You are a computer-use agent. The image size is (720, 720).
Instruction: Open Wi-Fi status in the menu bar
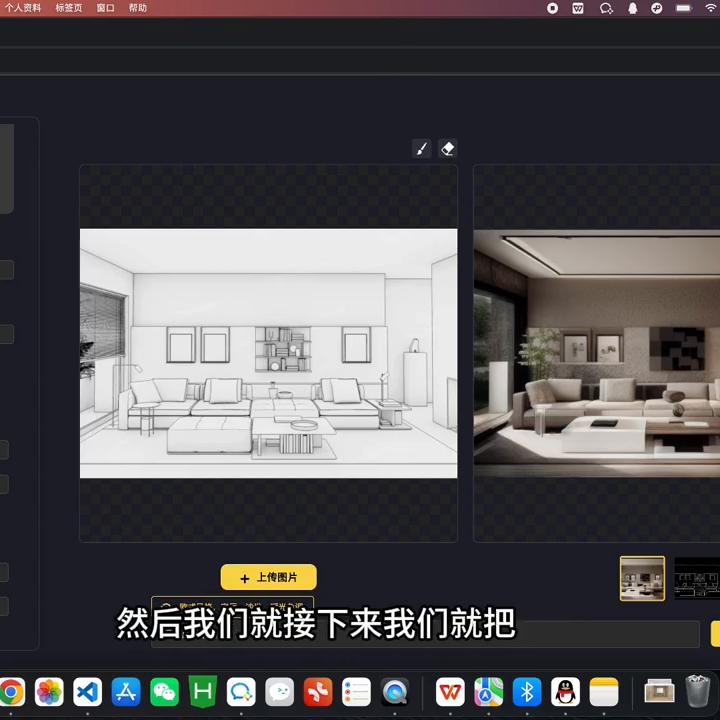coord(711,8)
